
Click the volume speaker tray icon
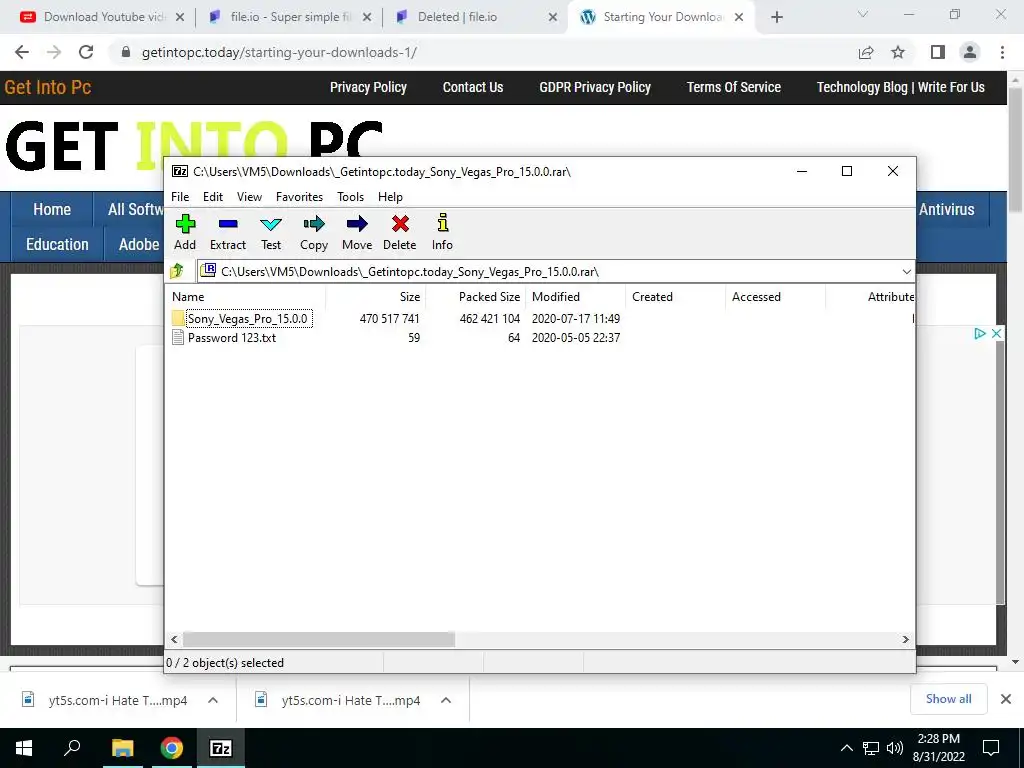point(895,748)
